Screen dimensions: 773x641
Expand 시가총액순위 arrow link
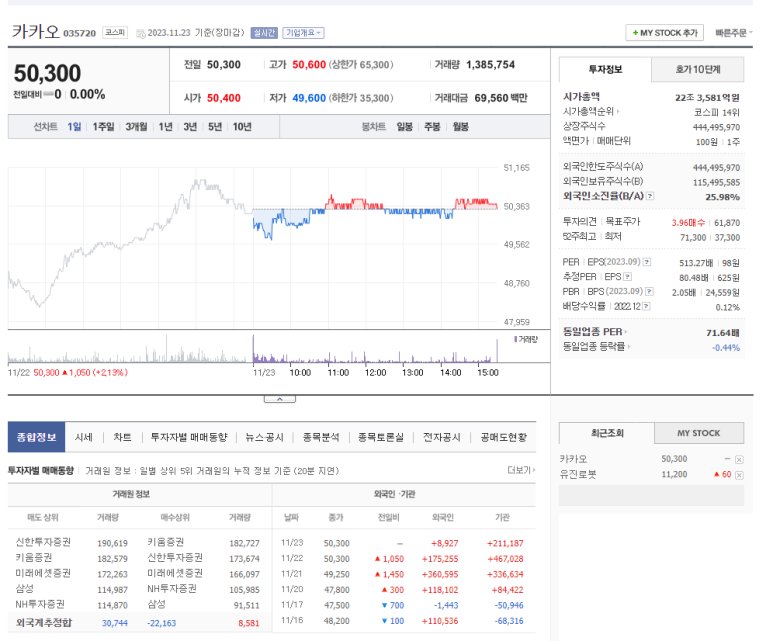coord(591,111)
